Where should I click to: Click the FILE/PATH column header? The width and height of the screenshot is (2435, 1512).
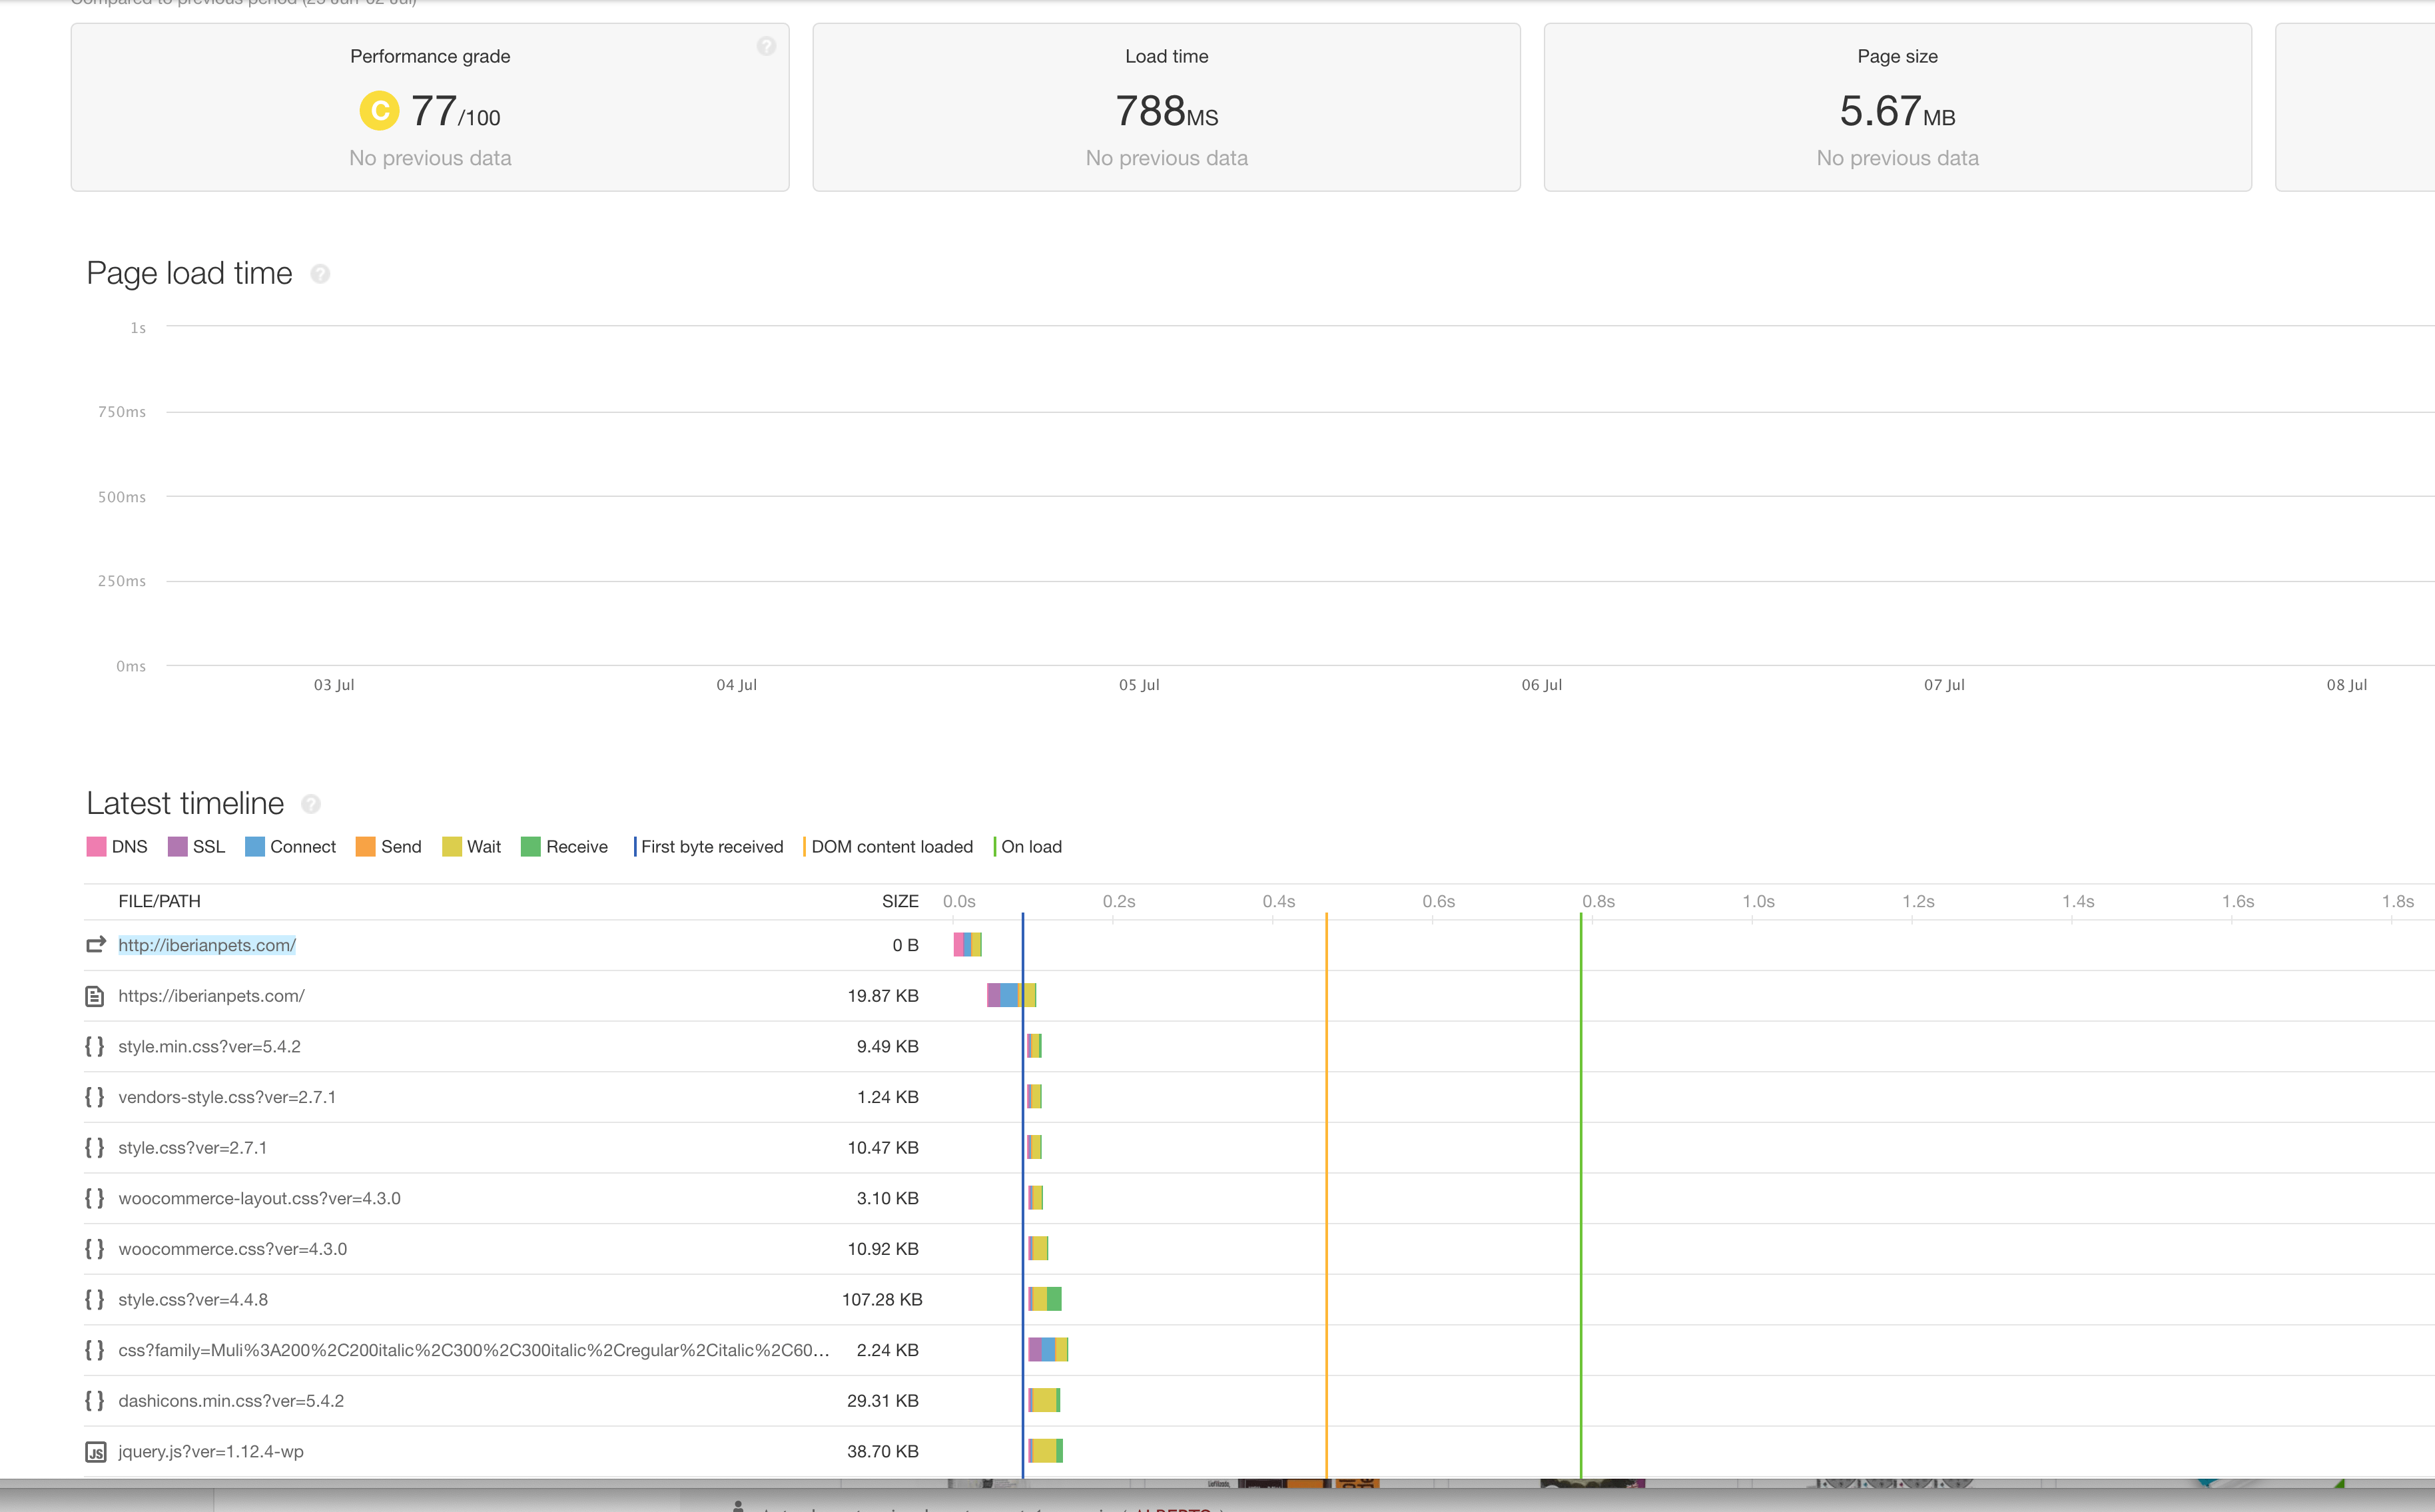[x=159, y=901]
